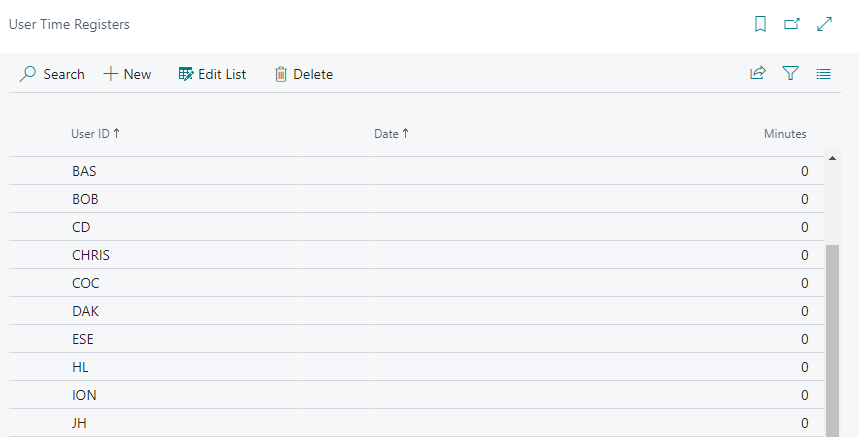Viewport: 859px width, 437px height.
Task: Open the list view layout icon
Action: (x=823, y=74)
